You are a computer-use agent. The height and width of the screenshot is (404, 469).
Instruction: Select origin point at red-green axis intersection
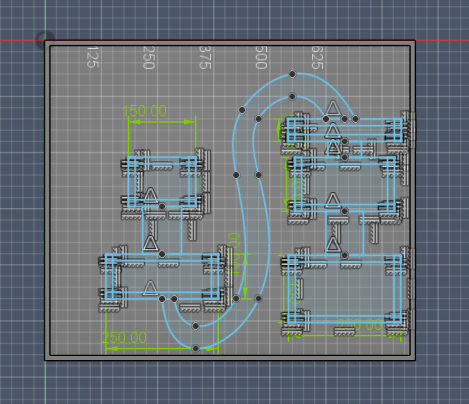click(x=45, y=40)
